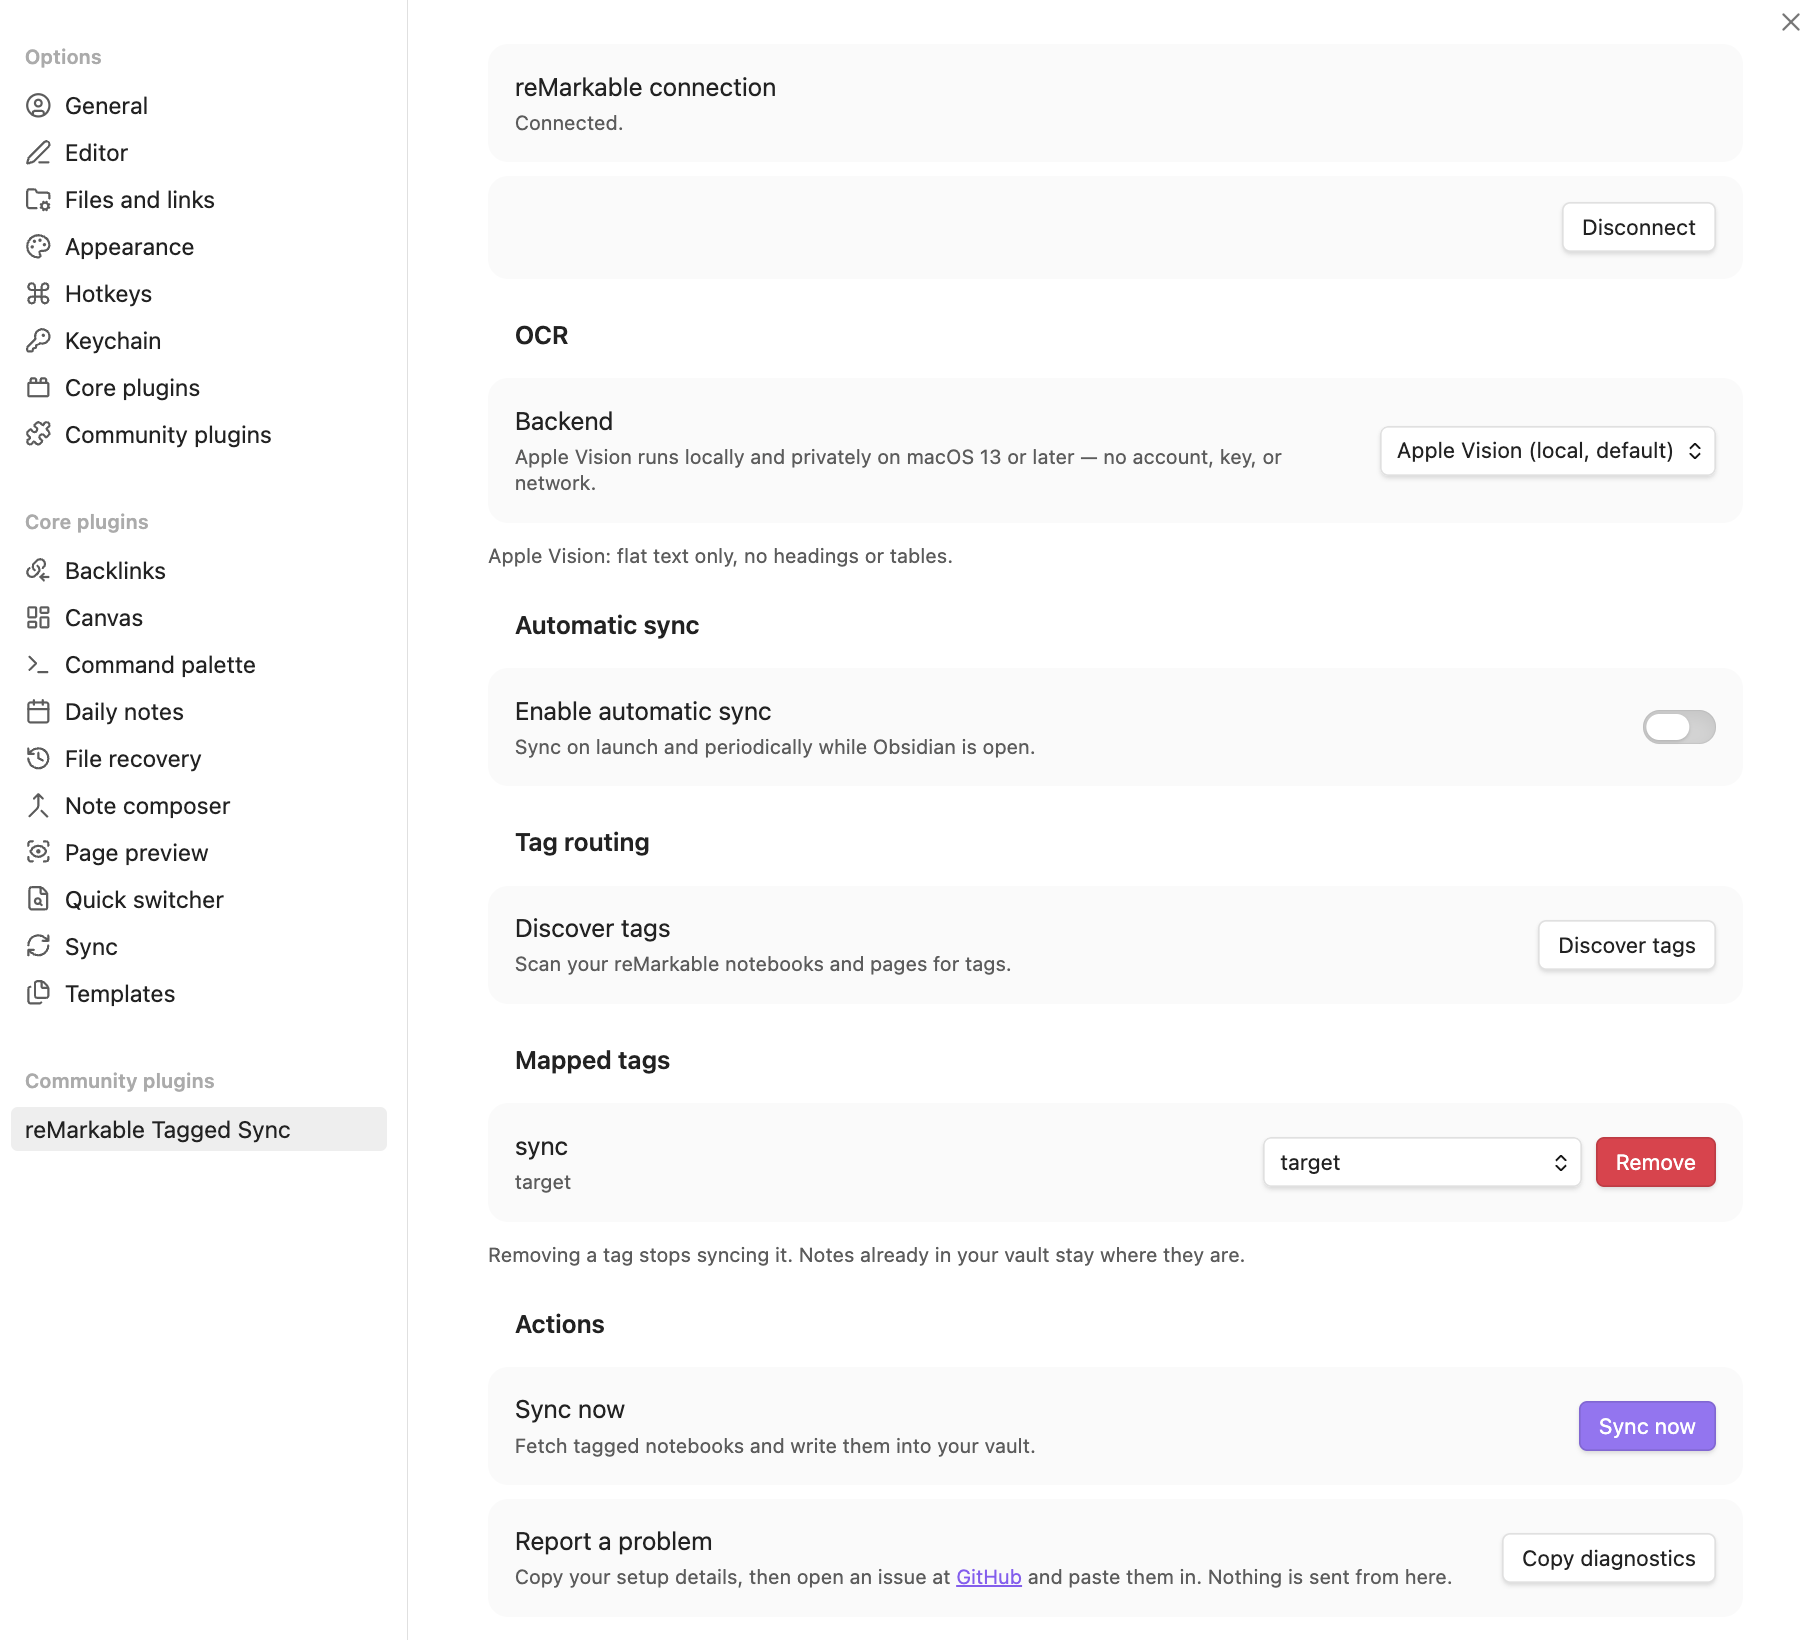
Task: Open Core plugins options tab
Action: point(199,388)
